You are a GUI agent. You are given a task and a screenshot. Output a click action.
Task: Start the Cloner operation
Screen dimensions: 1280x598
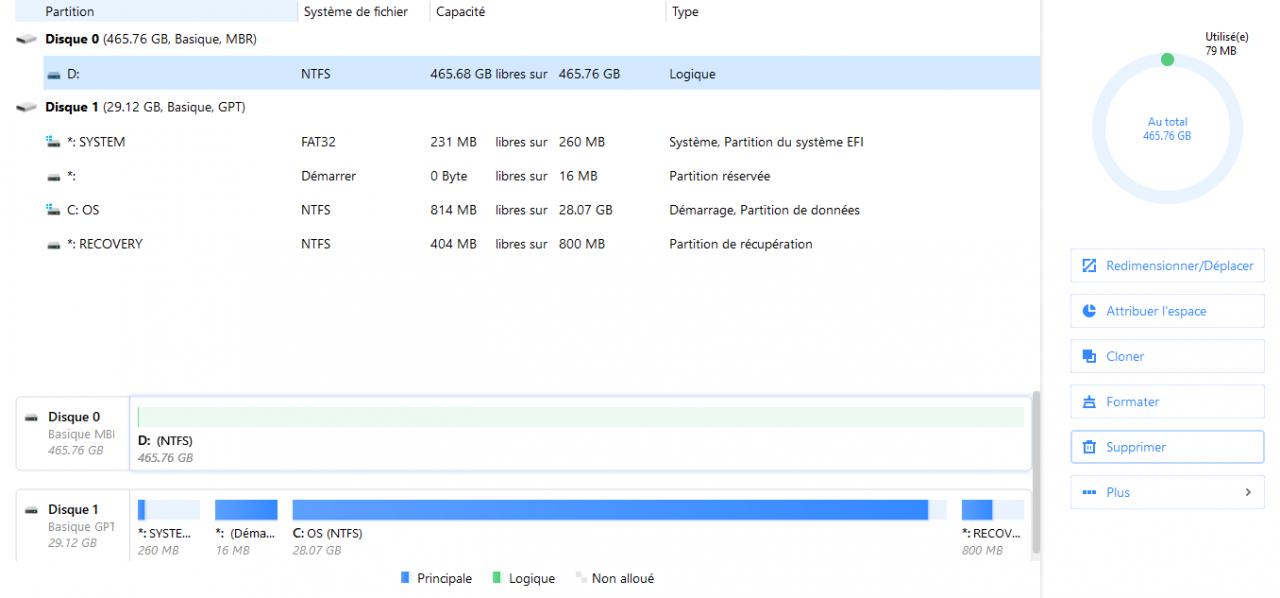pyautogui.click(x=1167, y=356)
